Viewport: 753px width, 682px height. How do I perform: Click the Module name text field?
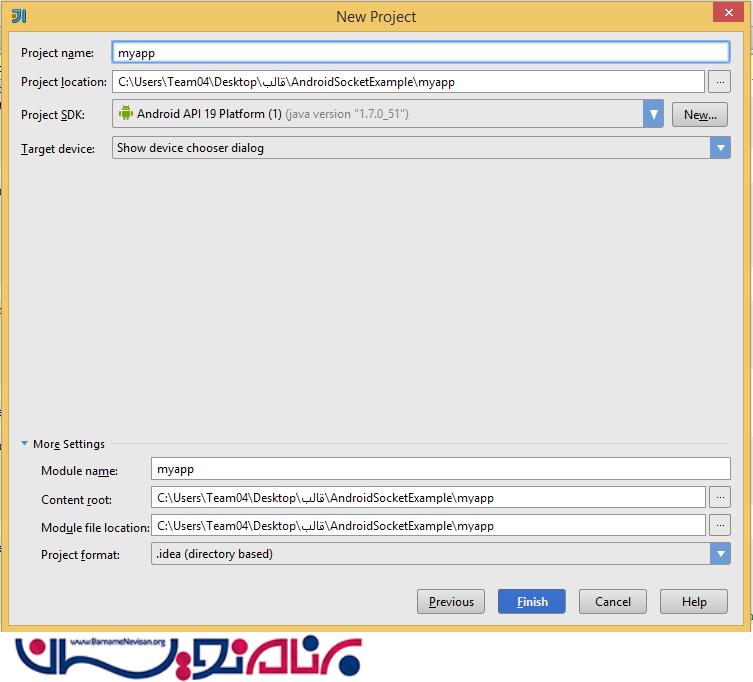(440, 469)
